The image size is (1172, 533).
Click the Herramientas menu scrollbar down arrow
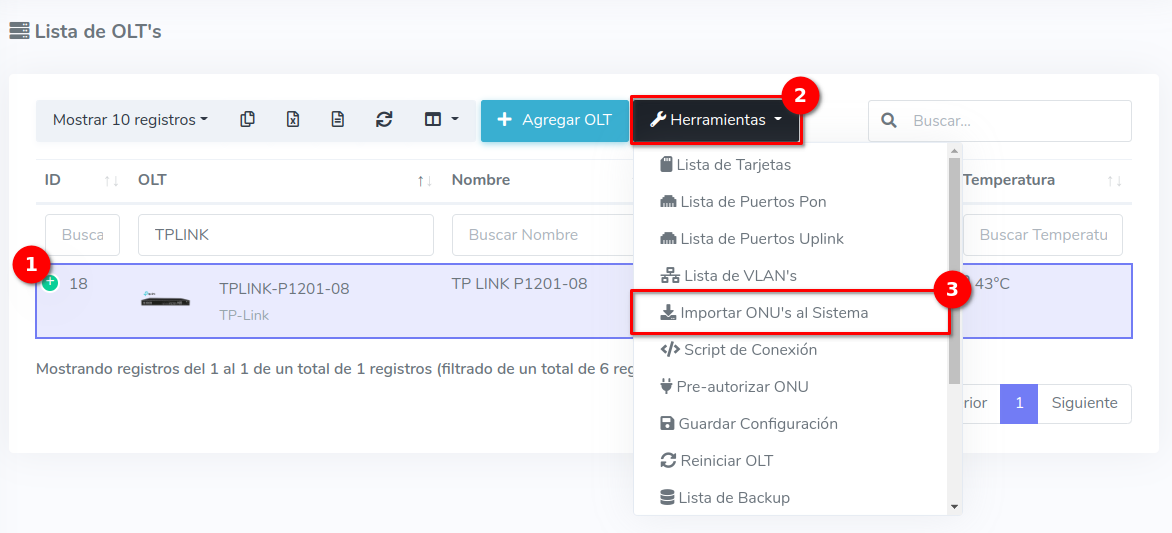tap(954, 507)
